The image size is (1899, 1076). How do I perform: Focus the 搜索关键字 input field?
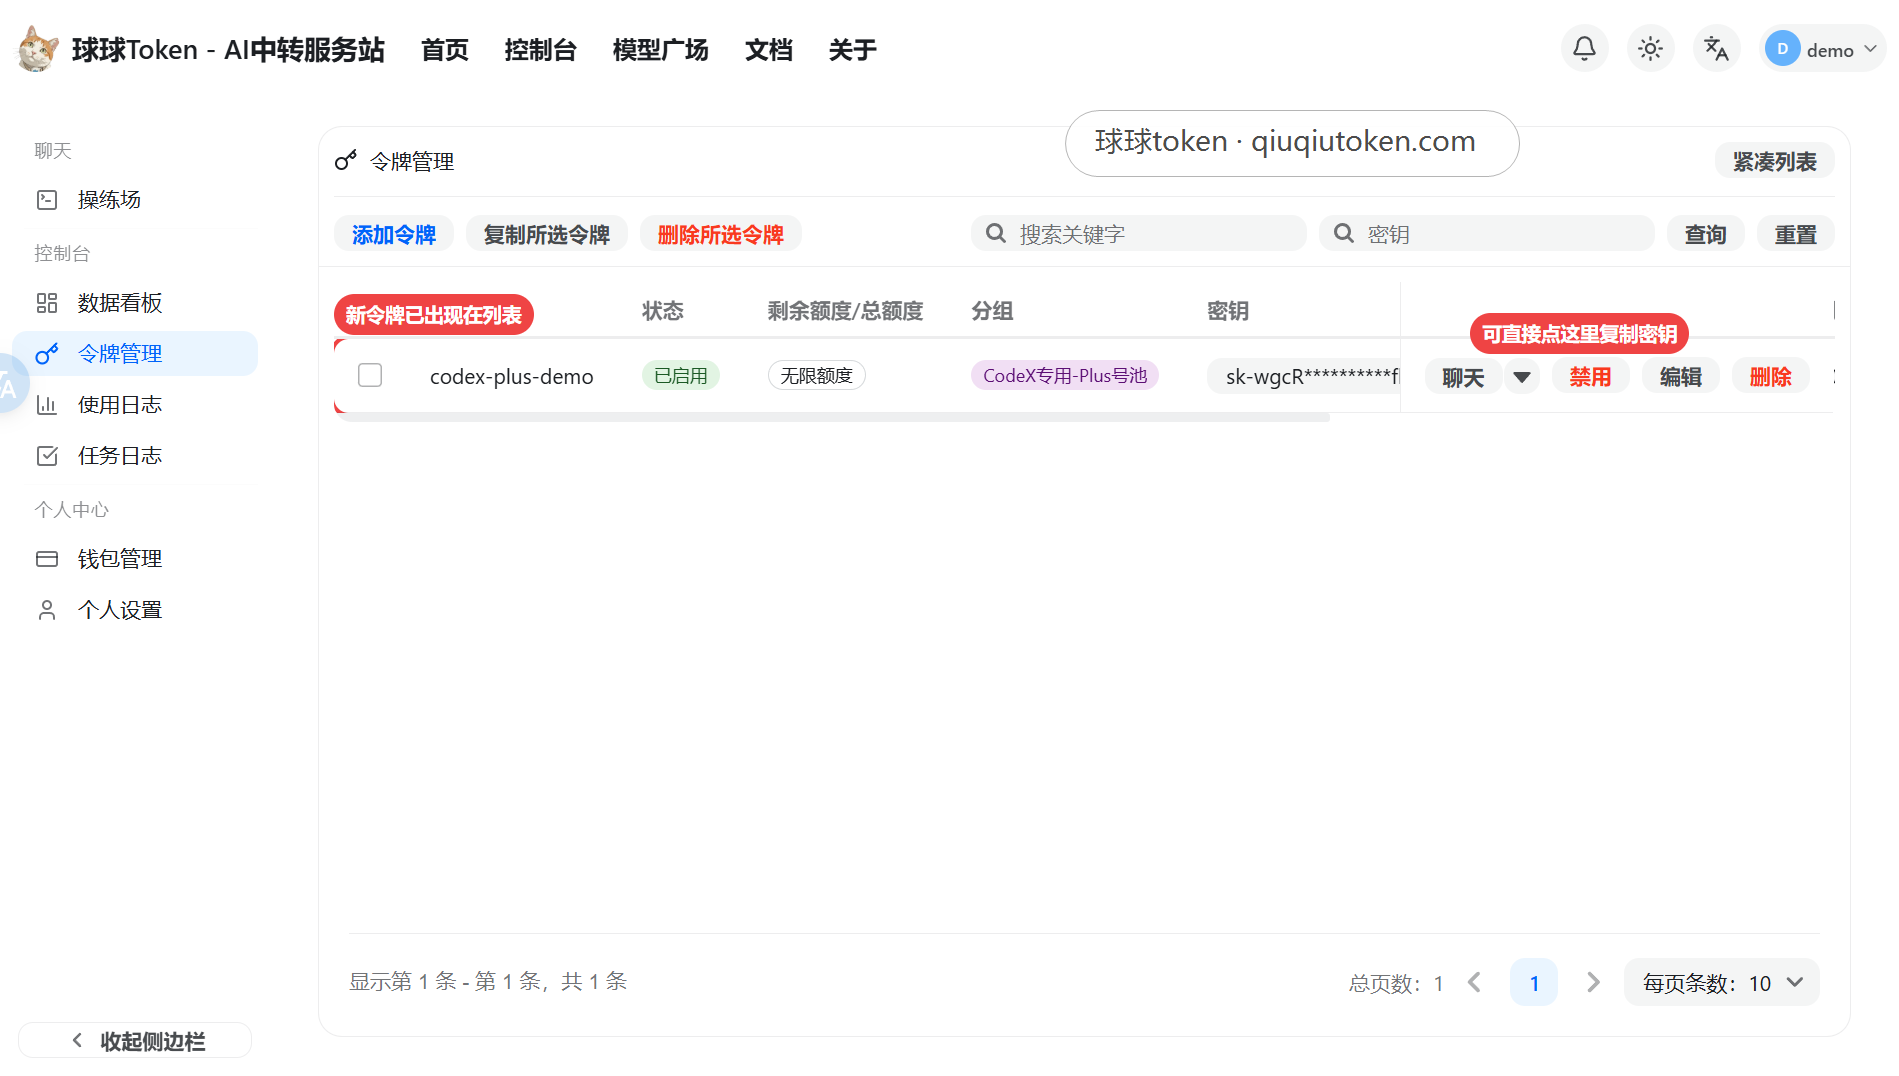tap(1138, 234)
